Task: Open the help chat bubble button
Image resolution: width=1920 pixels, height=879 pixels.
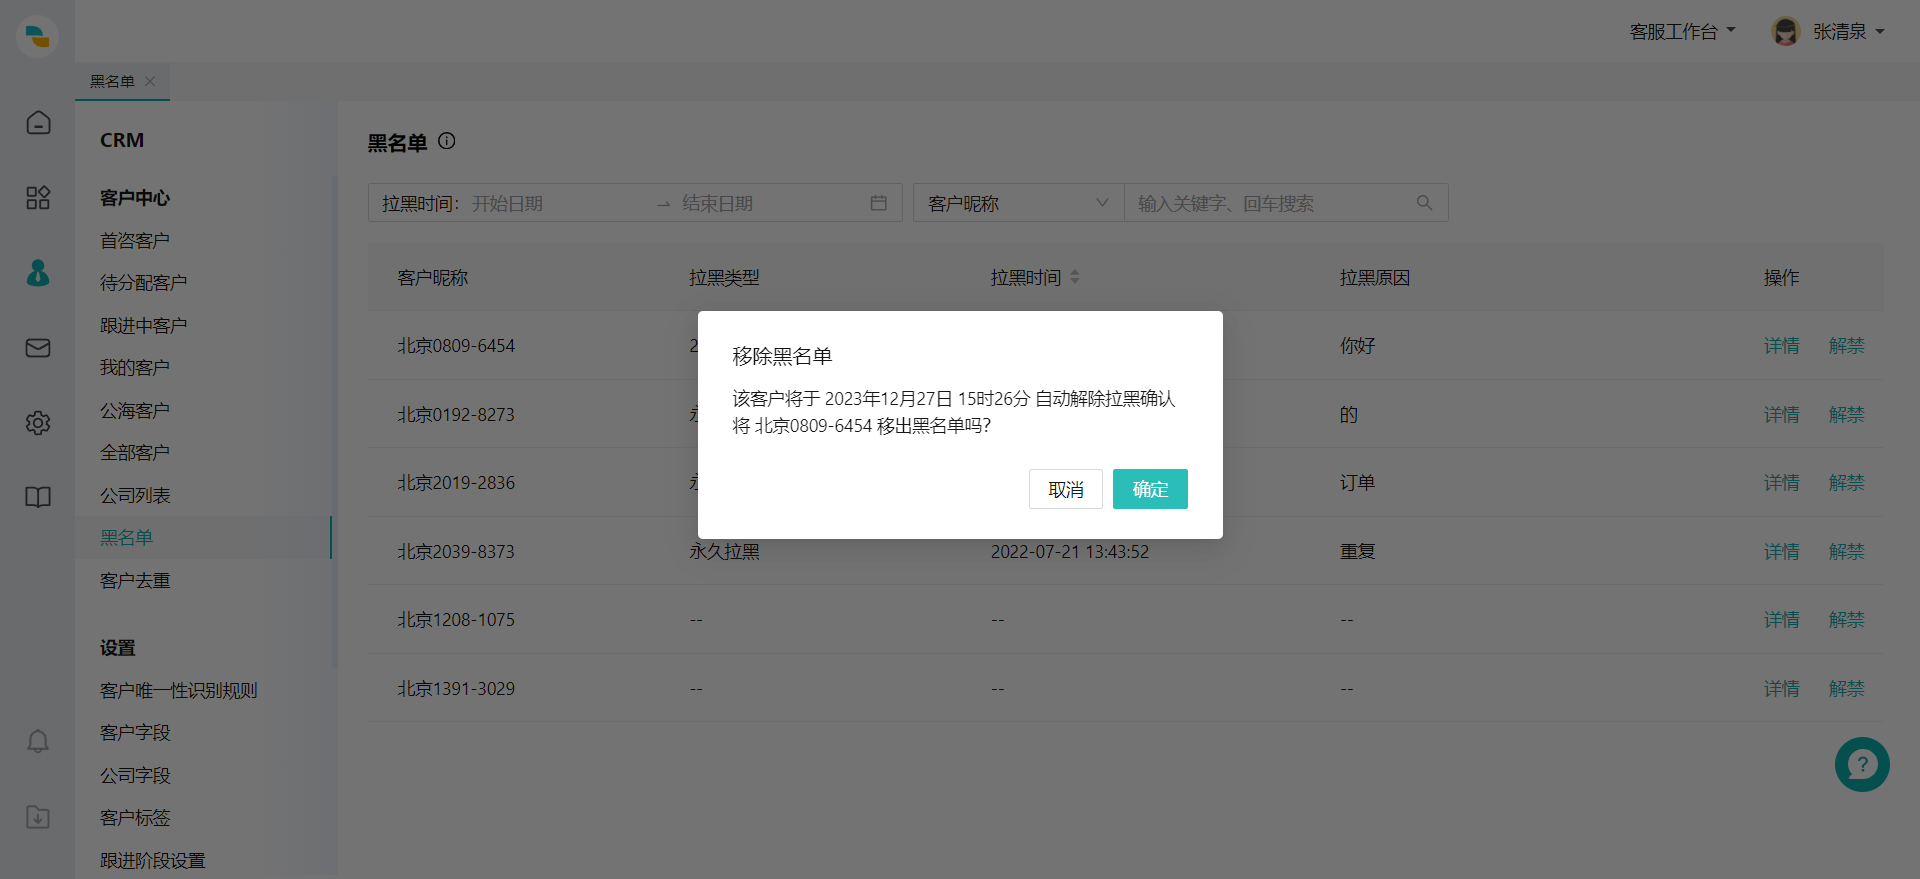Action: point(1862,765)
